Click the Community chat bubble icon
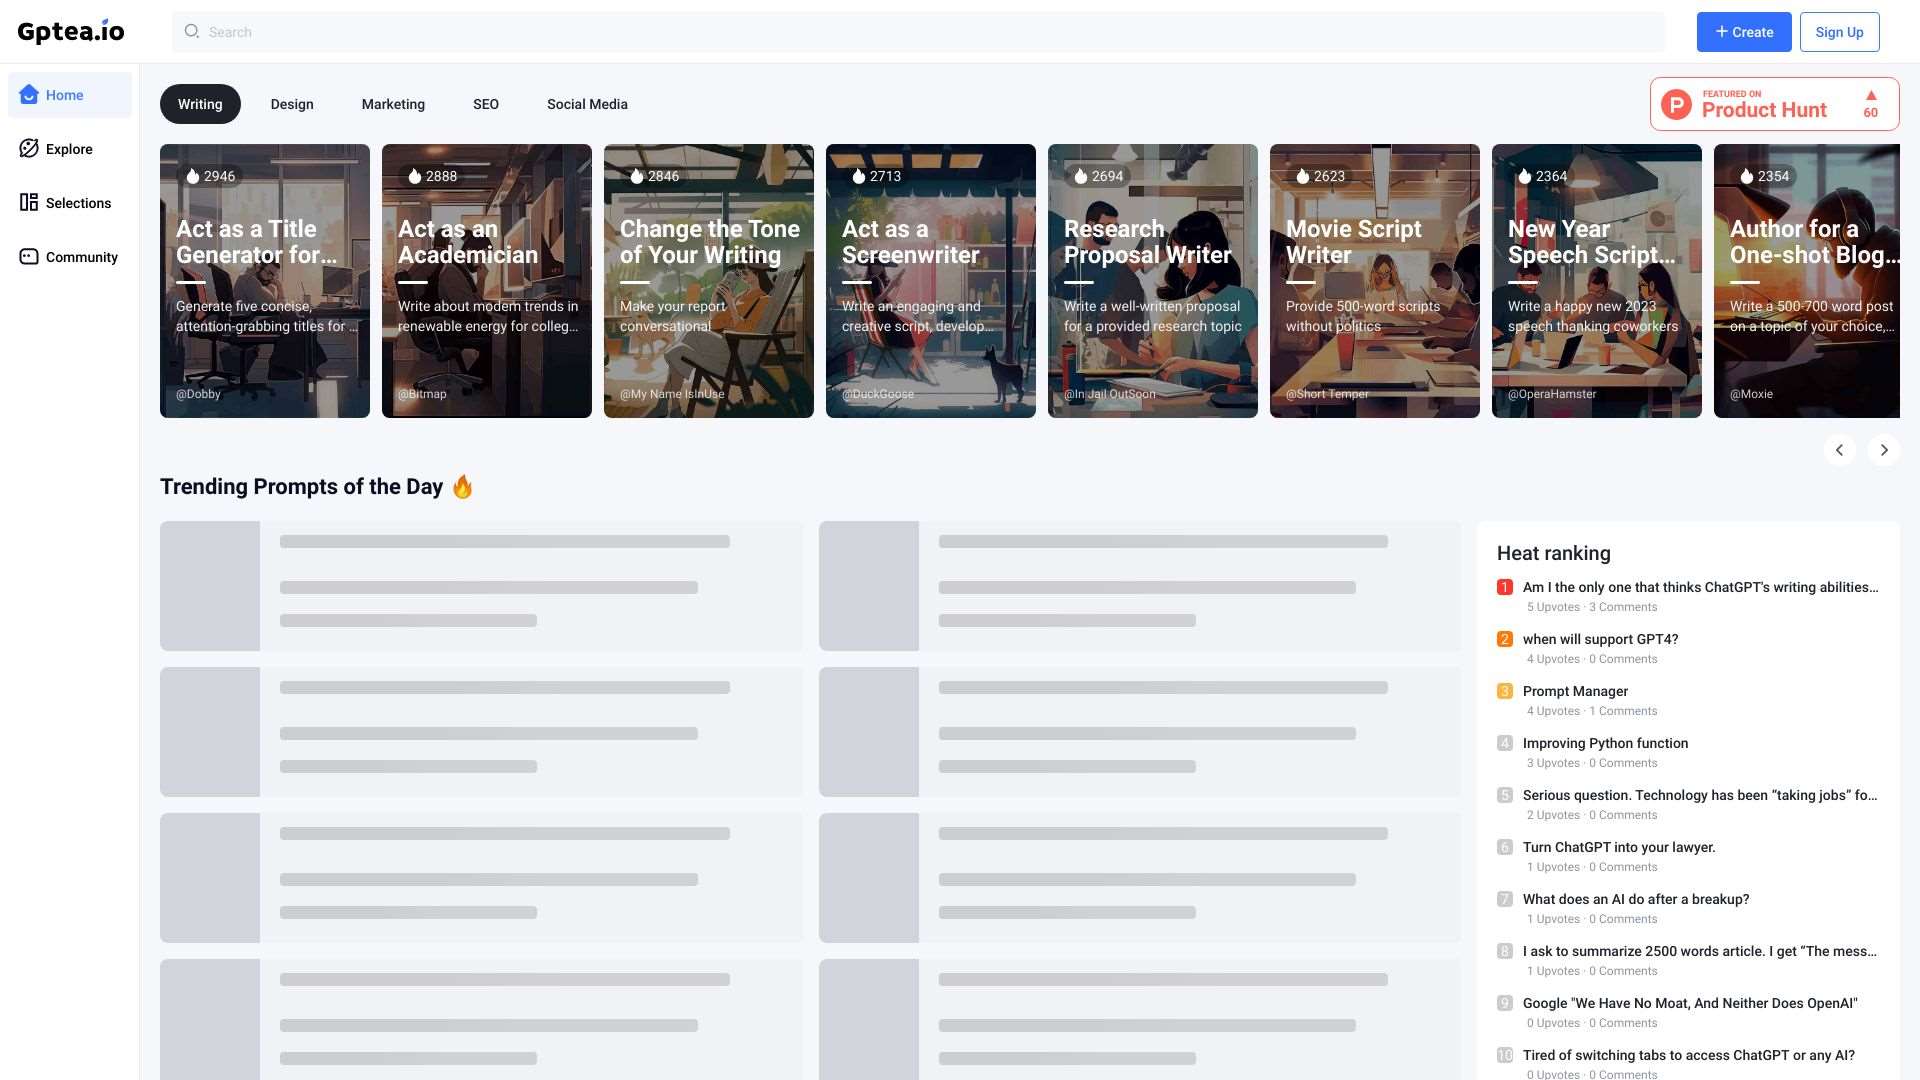 click(x=29, y=257)
